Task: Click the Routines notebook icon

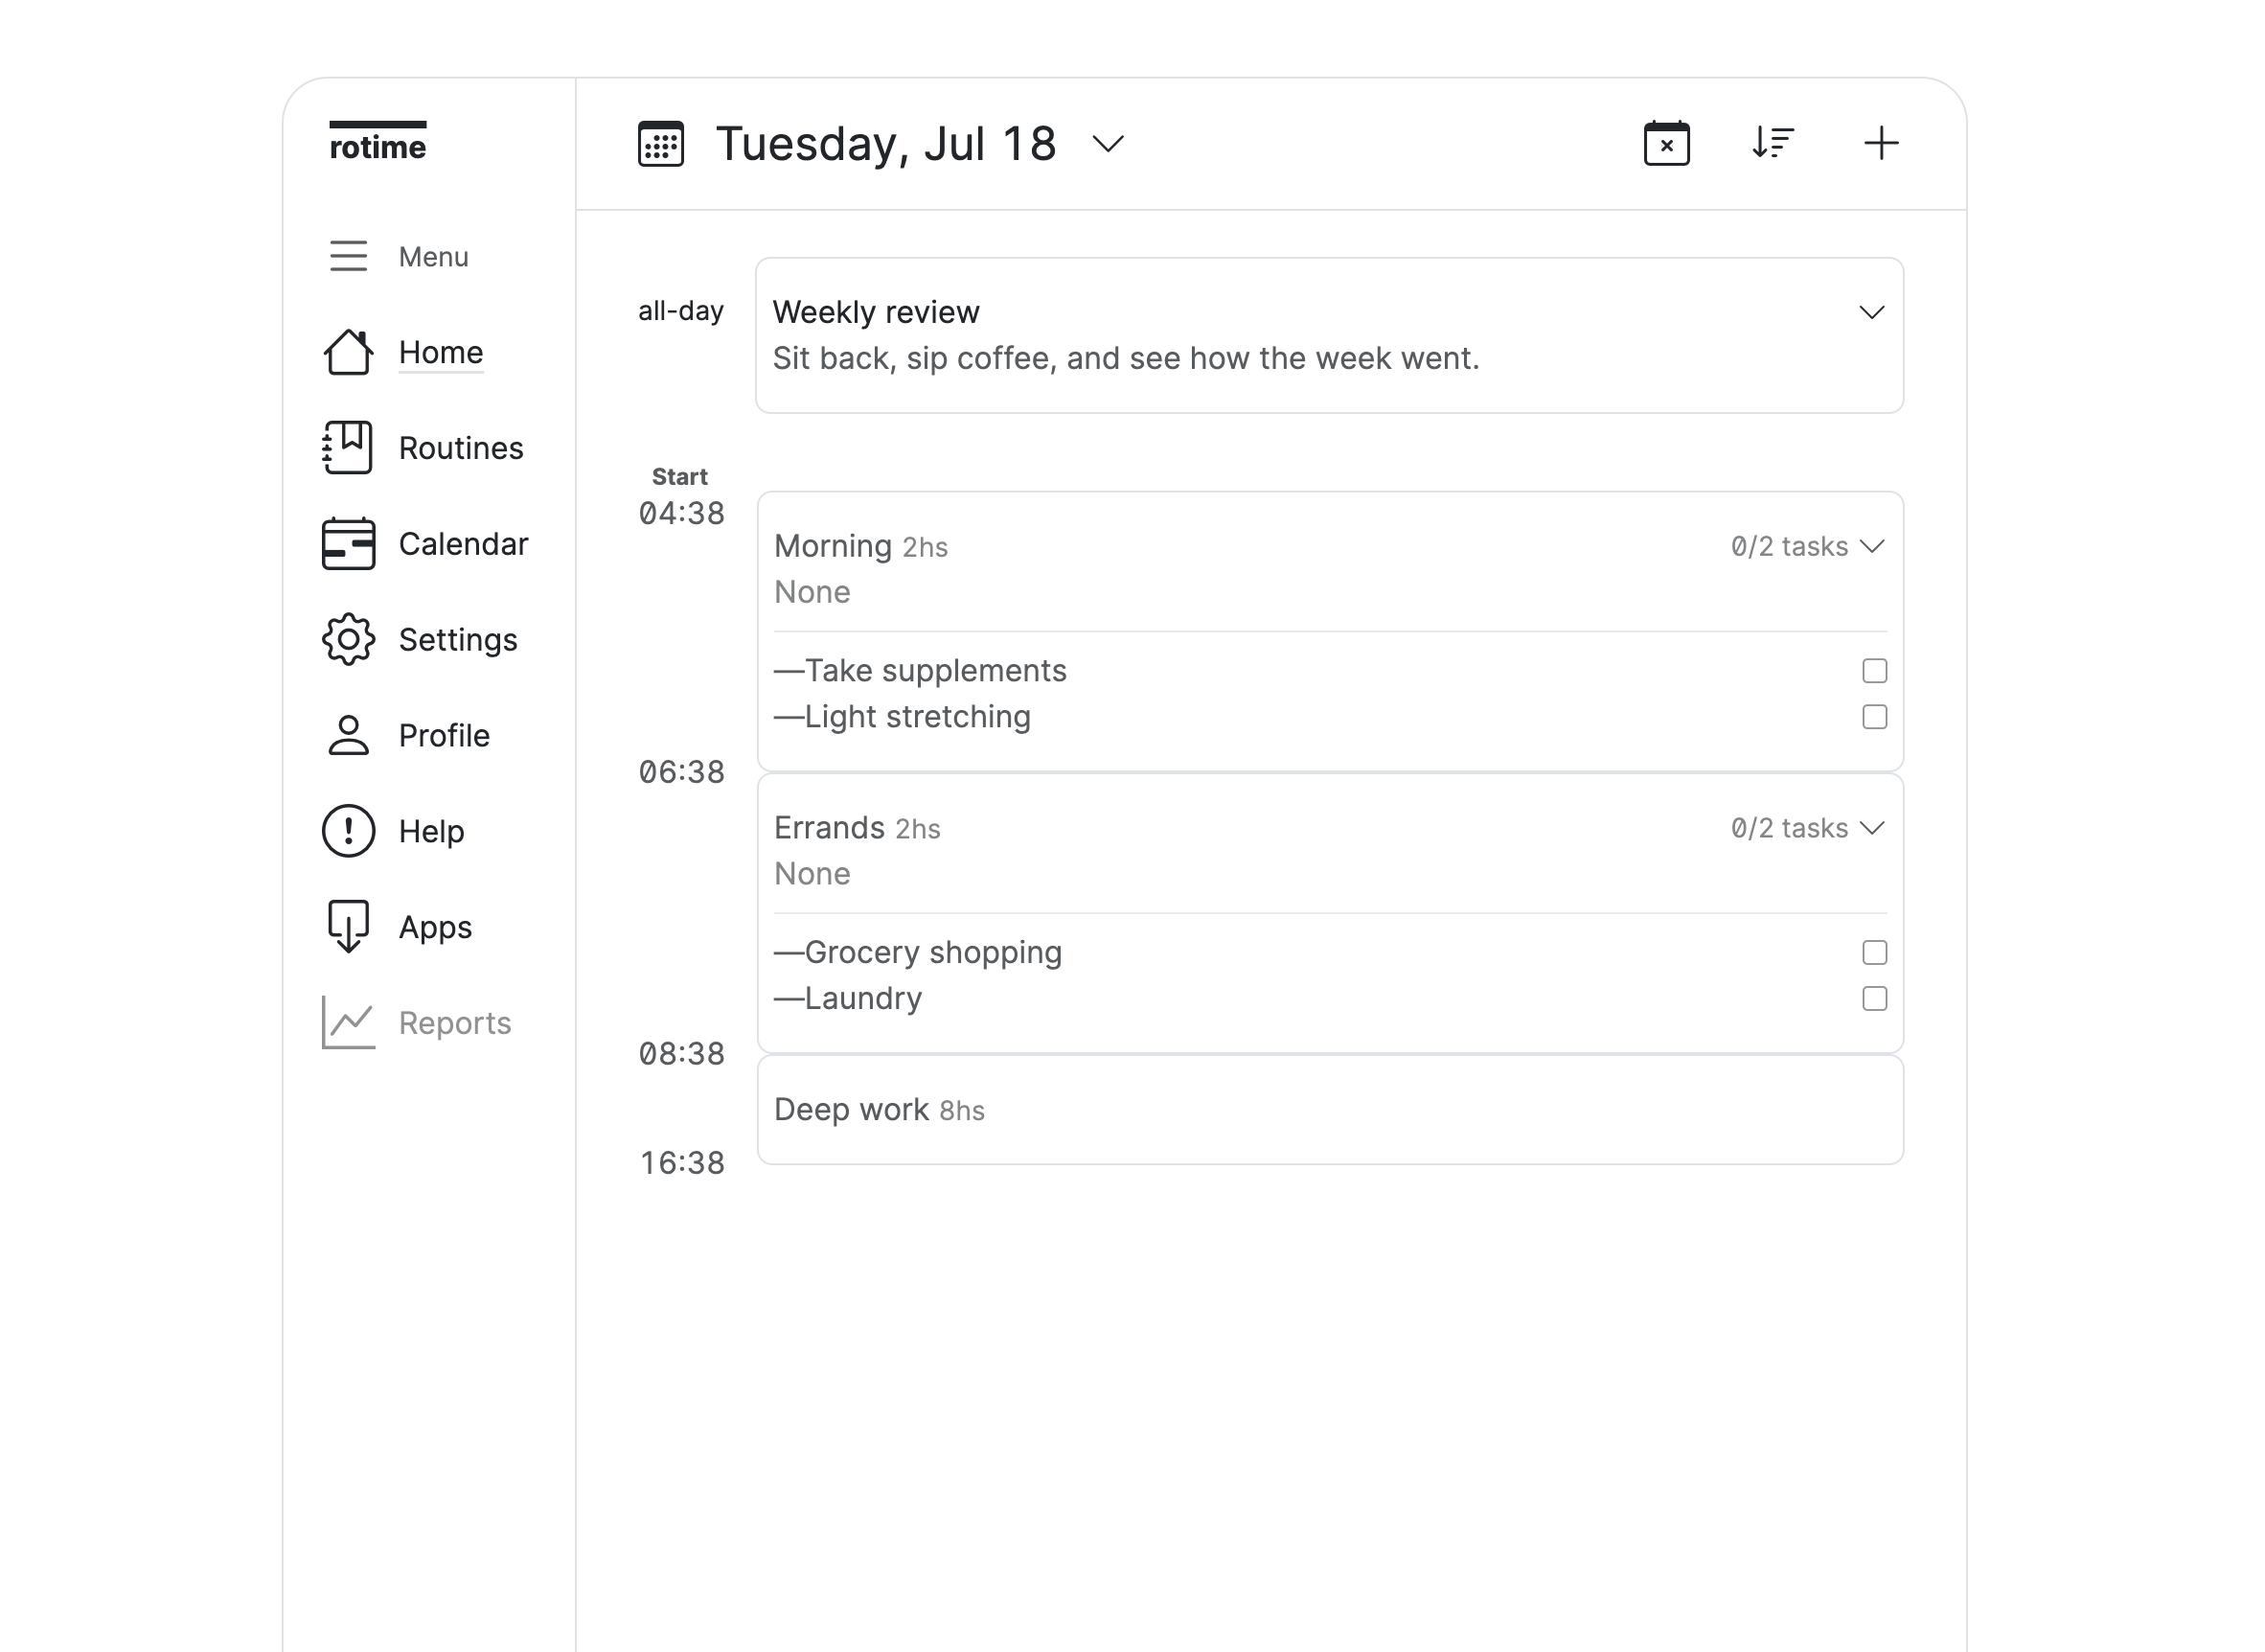Action: (348, 447)
